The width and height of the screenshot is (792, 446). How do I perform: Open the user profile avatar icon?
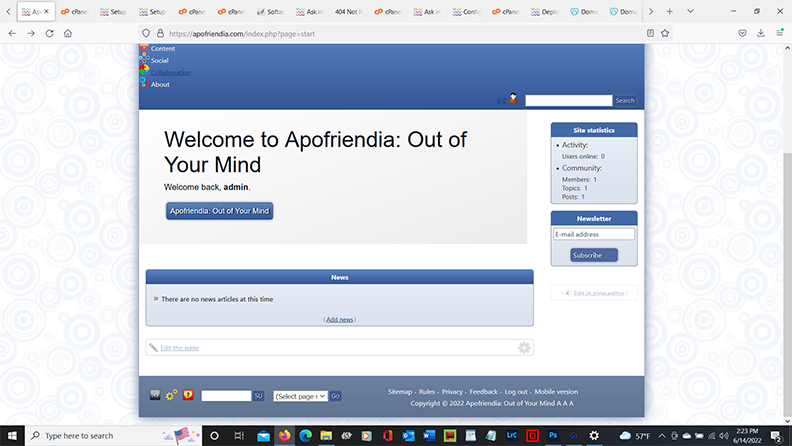[513, 98]
